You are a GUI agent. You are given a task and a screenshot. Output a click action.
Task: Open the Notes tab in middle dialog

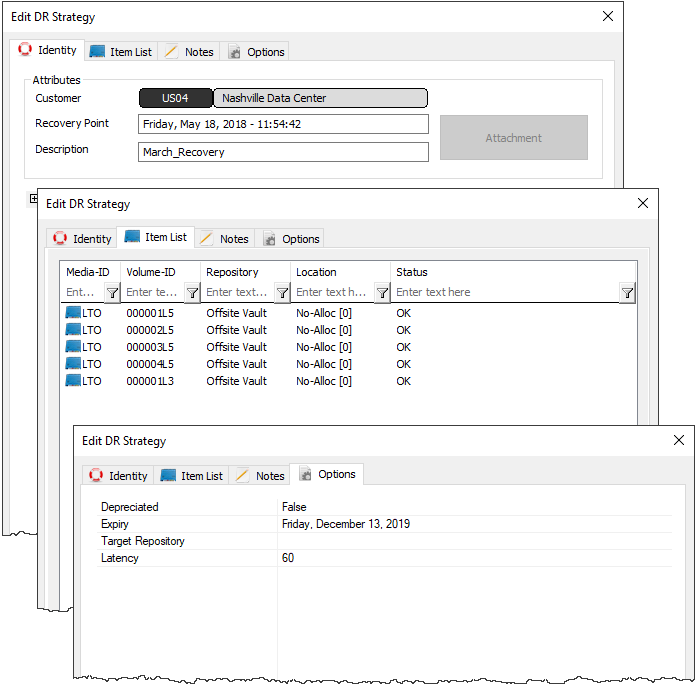click(225, 239)
